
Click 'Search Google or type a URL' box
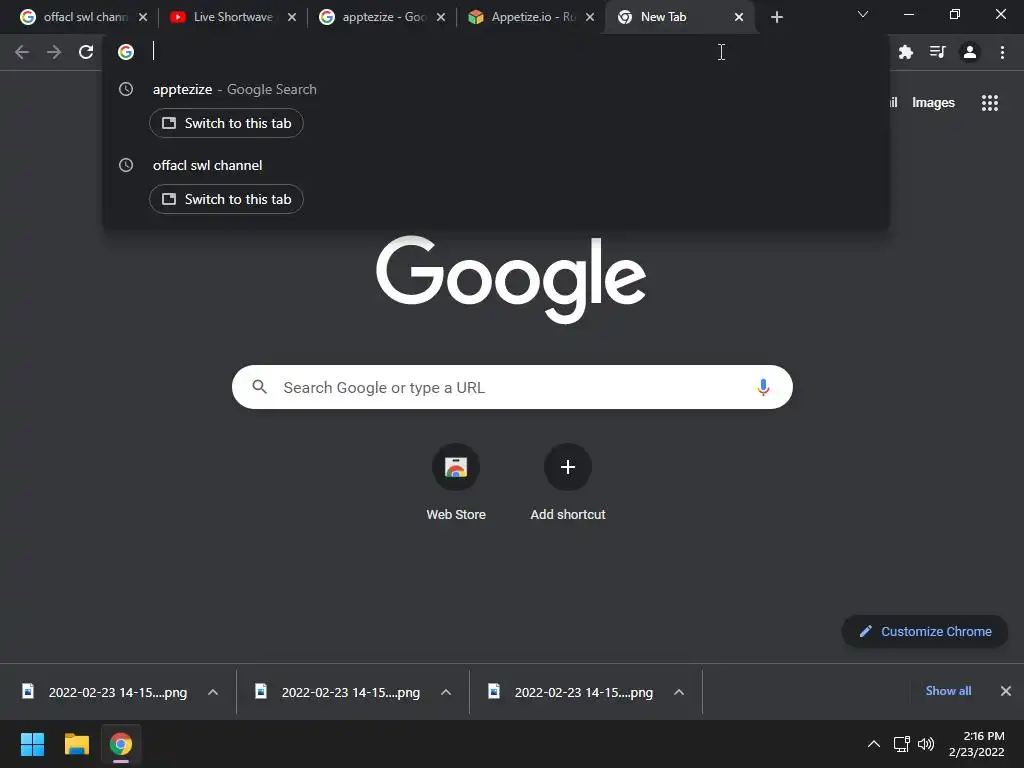512,387
